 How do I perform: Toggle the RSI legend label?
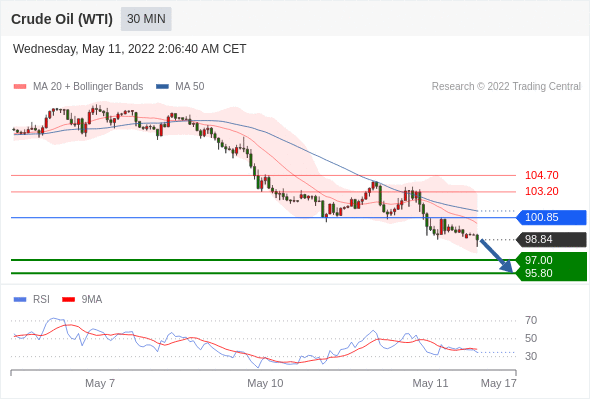41,300
